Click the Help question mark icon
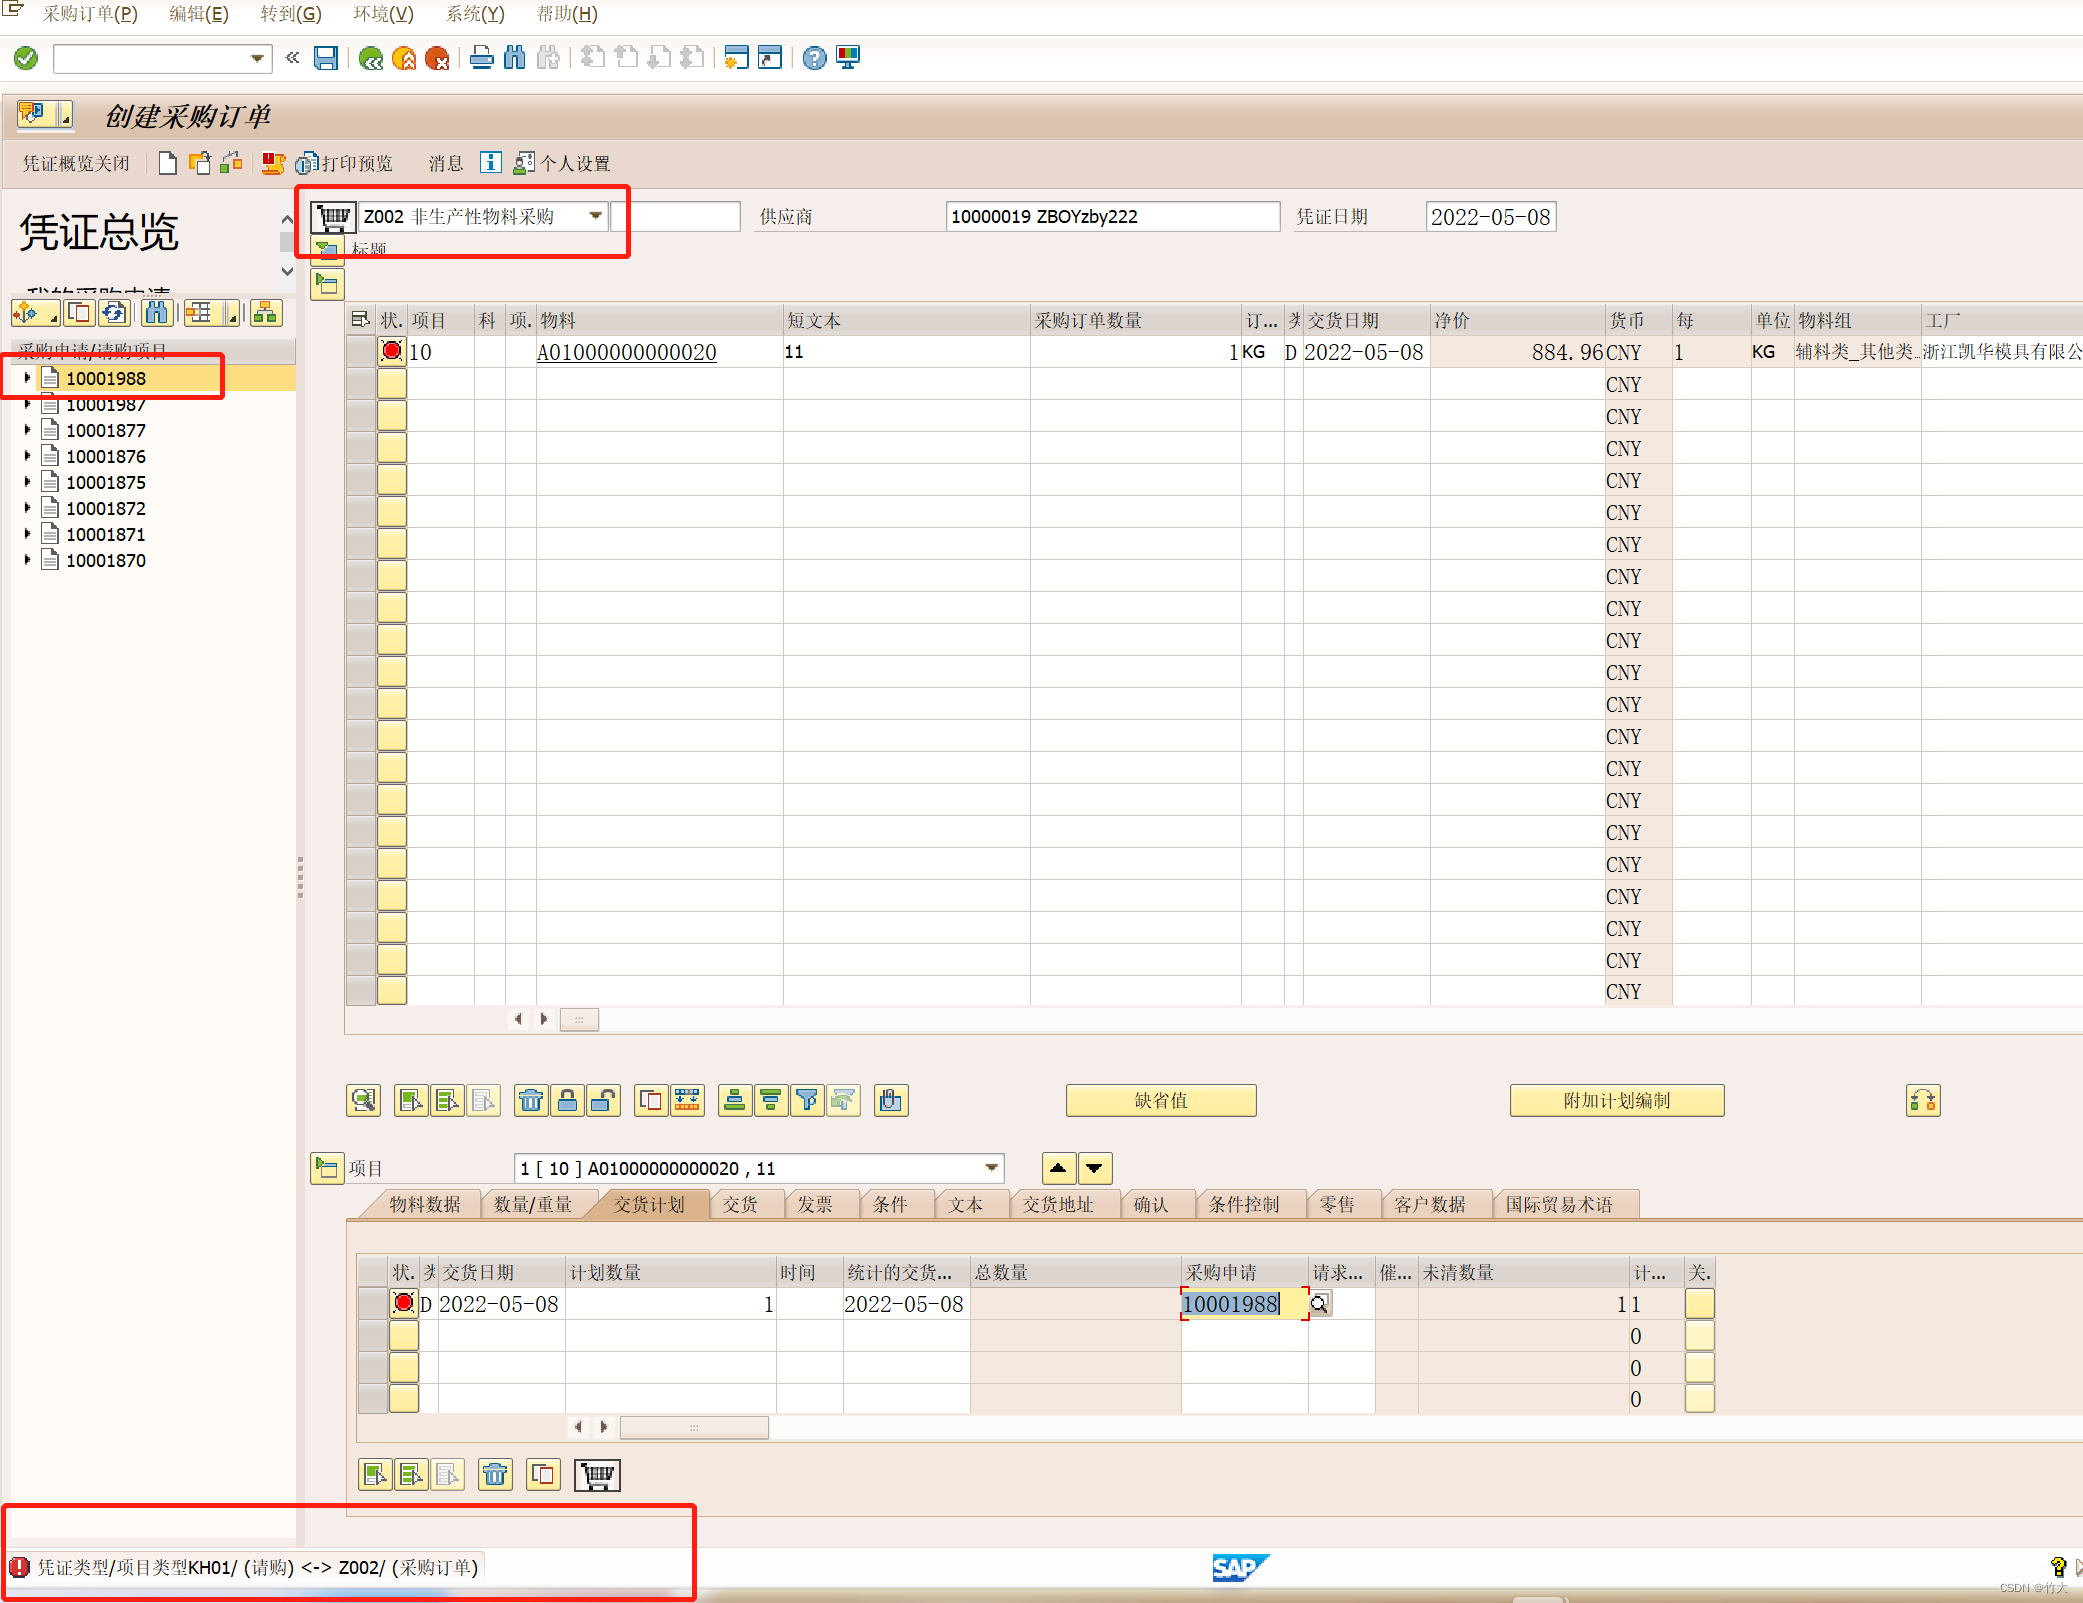 [814, 58]
